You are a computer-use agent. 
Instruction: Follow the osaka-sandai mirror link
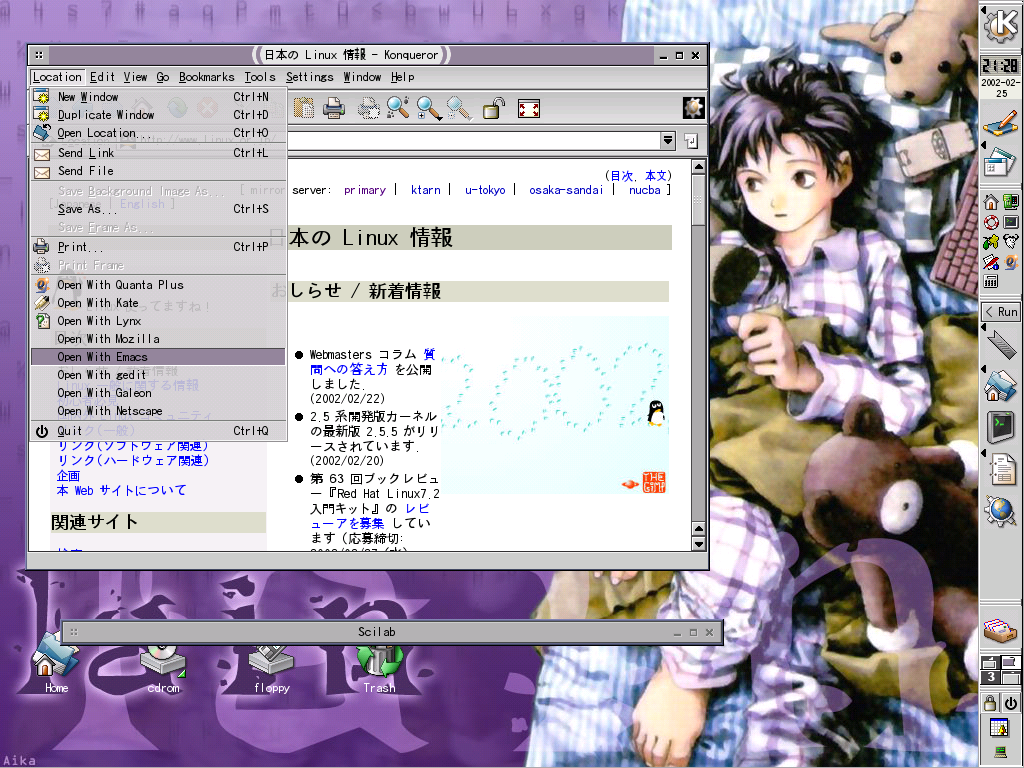(x=566, y=190)
